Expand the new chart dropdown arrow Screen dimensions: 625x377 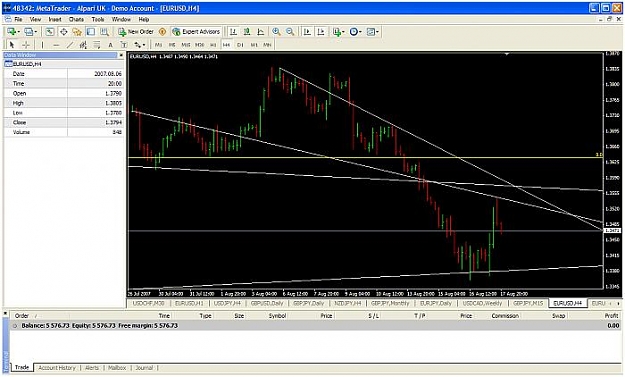pyautogui.click(x=18, y=31)
